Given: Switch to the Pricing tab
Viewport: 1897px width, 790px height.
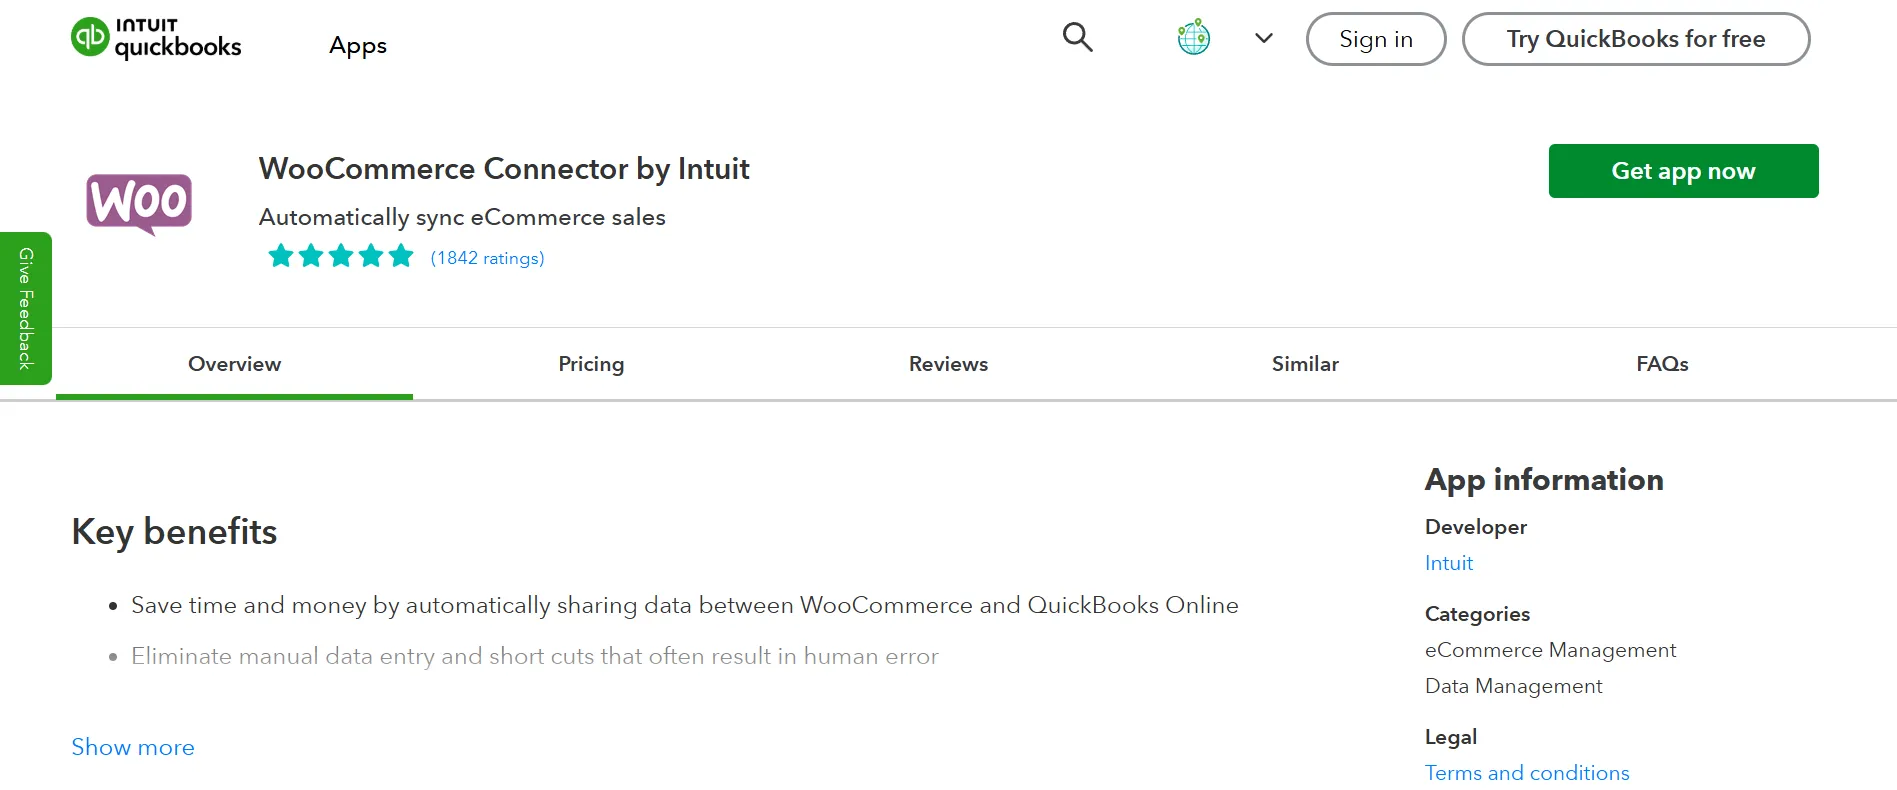Looking at the screenshot, I should [x=591, y=364].
